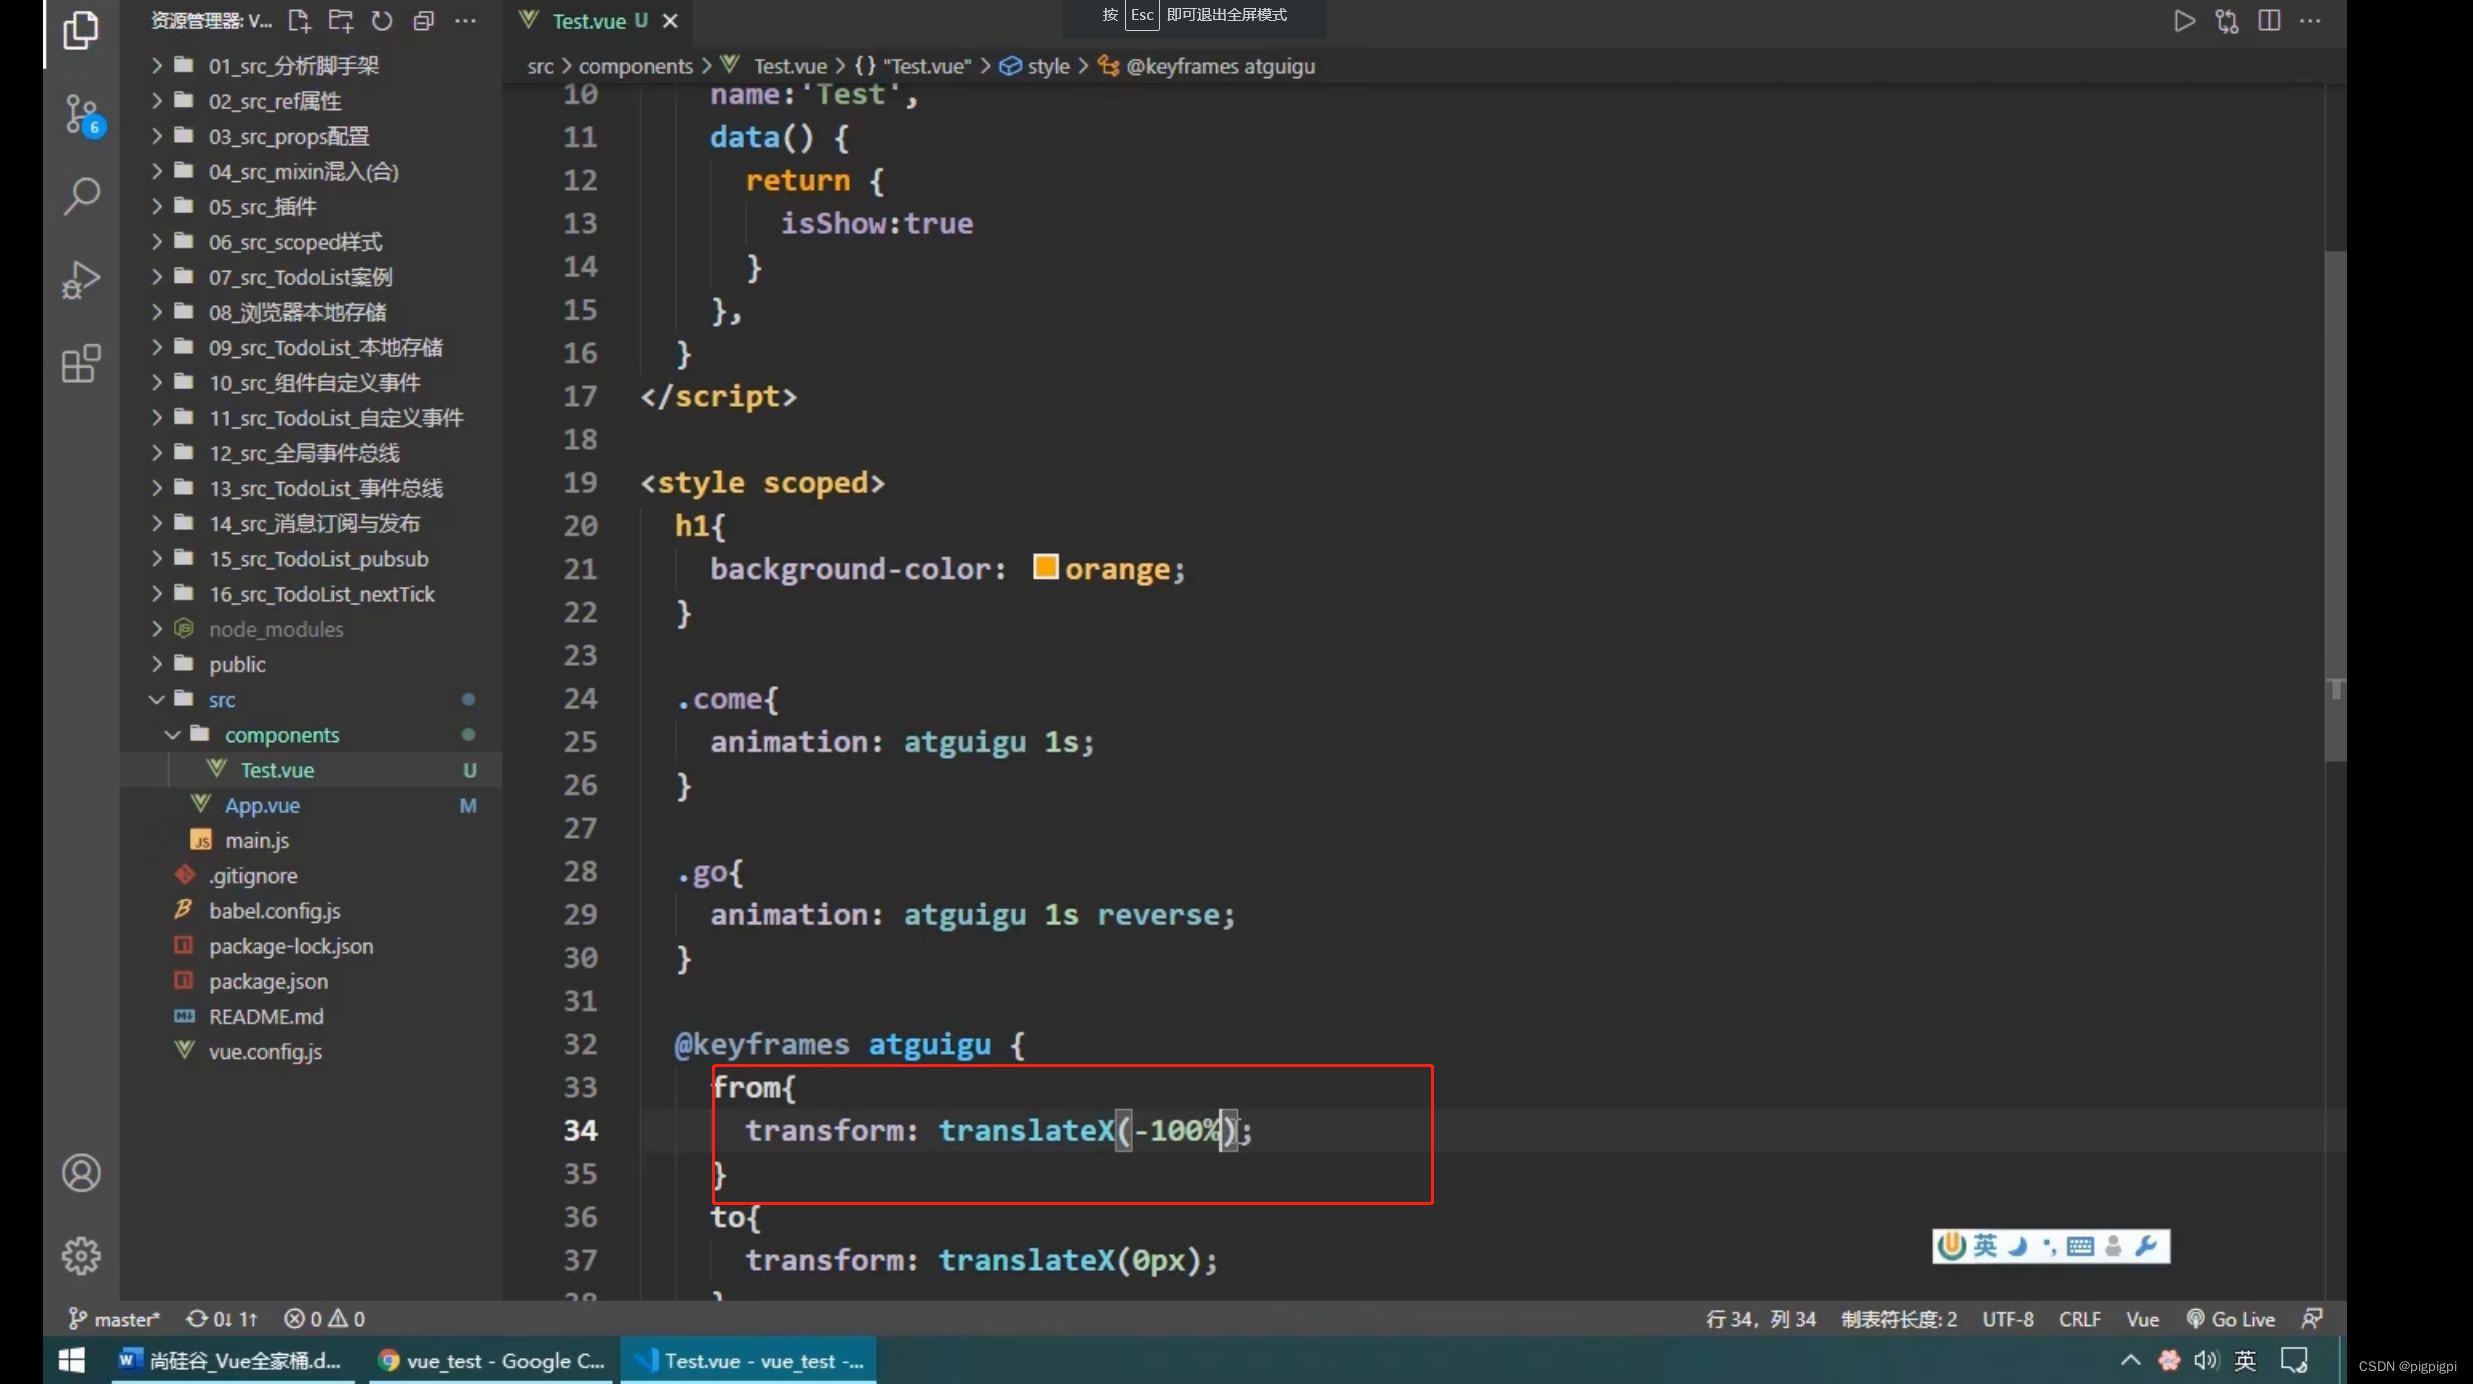Viewport: 2473px width, 1384px height.
Task: Select the Test.vue editor tab
Action: 598,21
